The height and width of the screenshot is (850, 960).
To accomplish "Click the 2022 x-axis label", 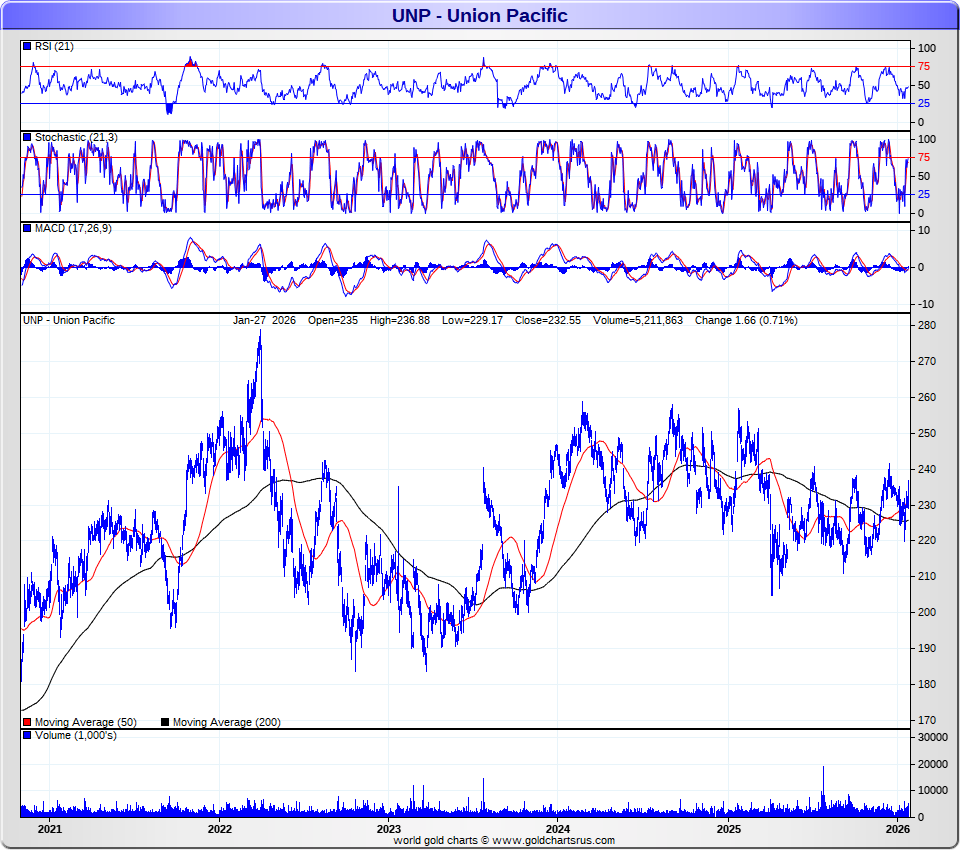I will pos(219,829).
